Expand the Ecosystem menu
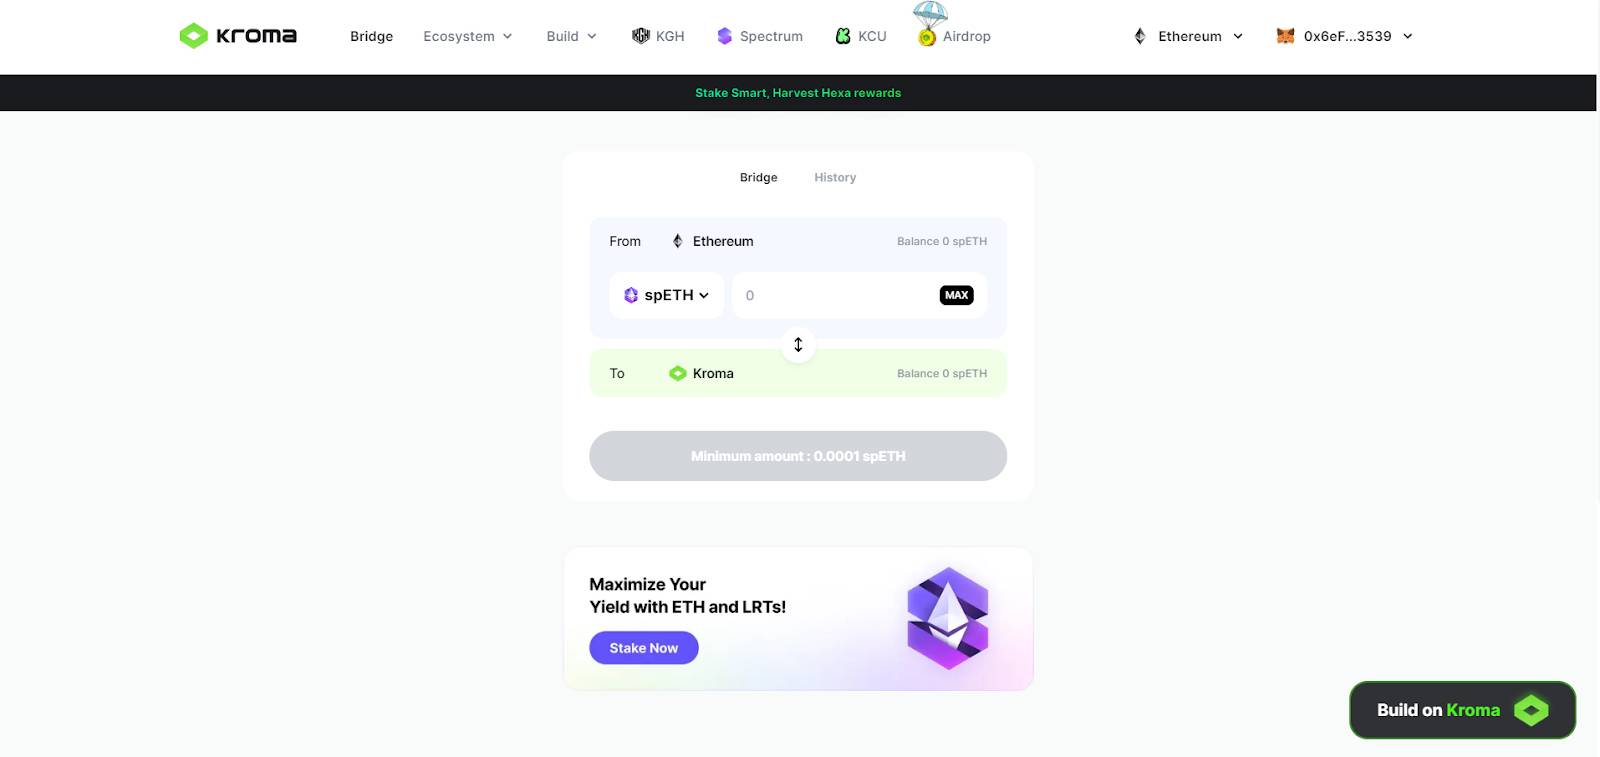Screen dimensions: 1600x757 468,36
